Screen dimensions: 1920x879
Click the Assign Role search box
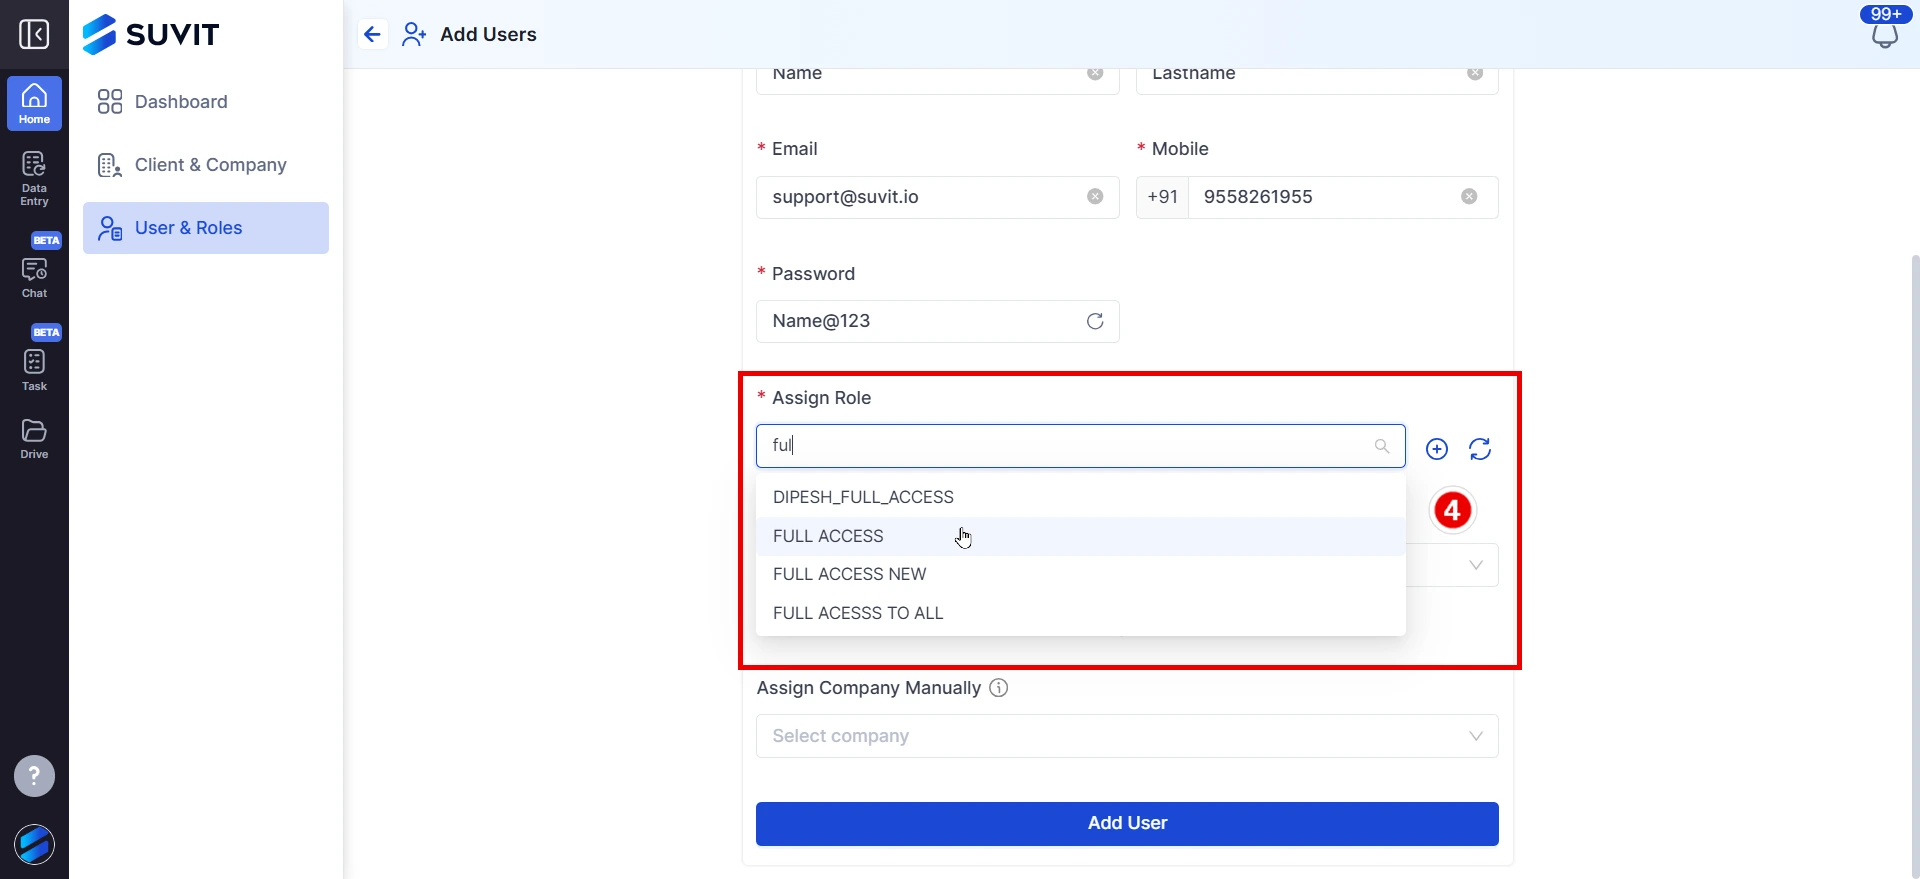(x=1081, y=446)
